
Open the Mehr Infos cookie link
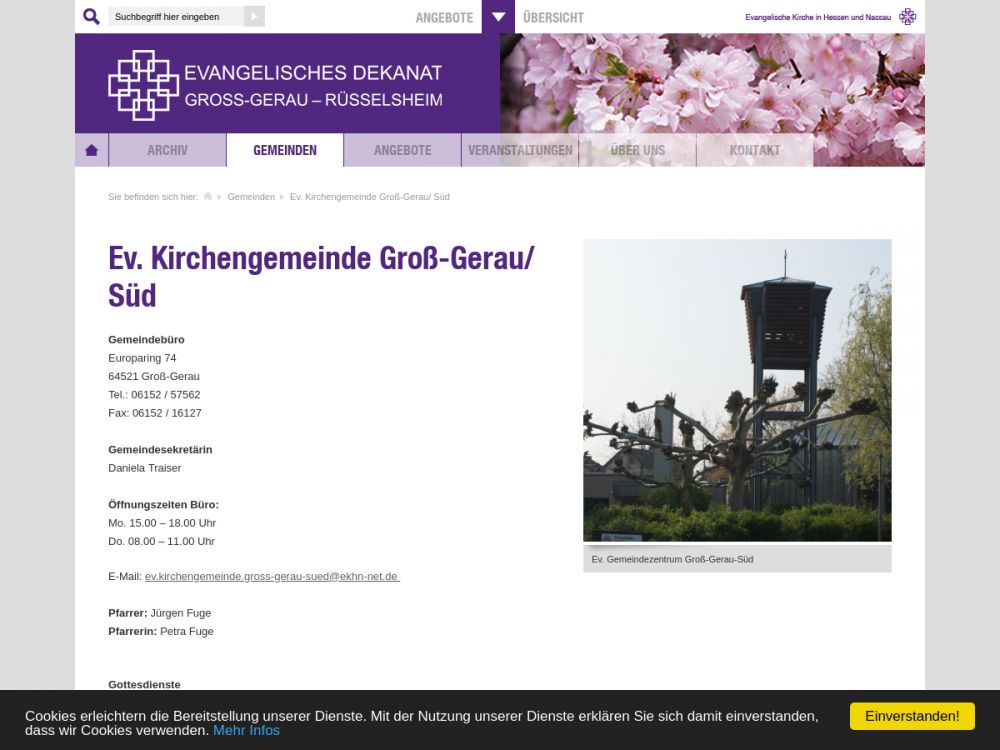coord(246,730)
